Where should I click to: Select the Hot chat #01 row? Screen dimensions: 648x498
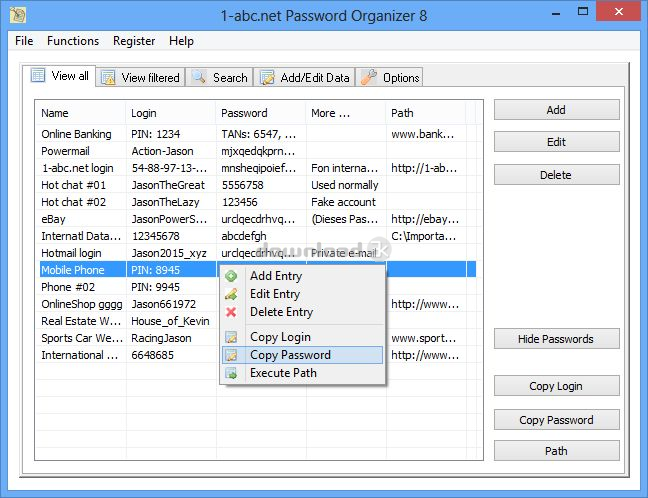click(x=258, y=185)
